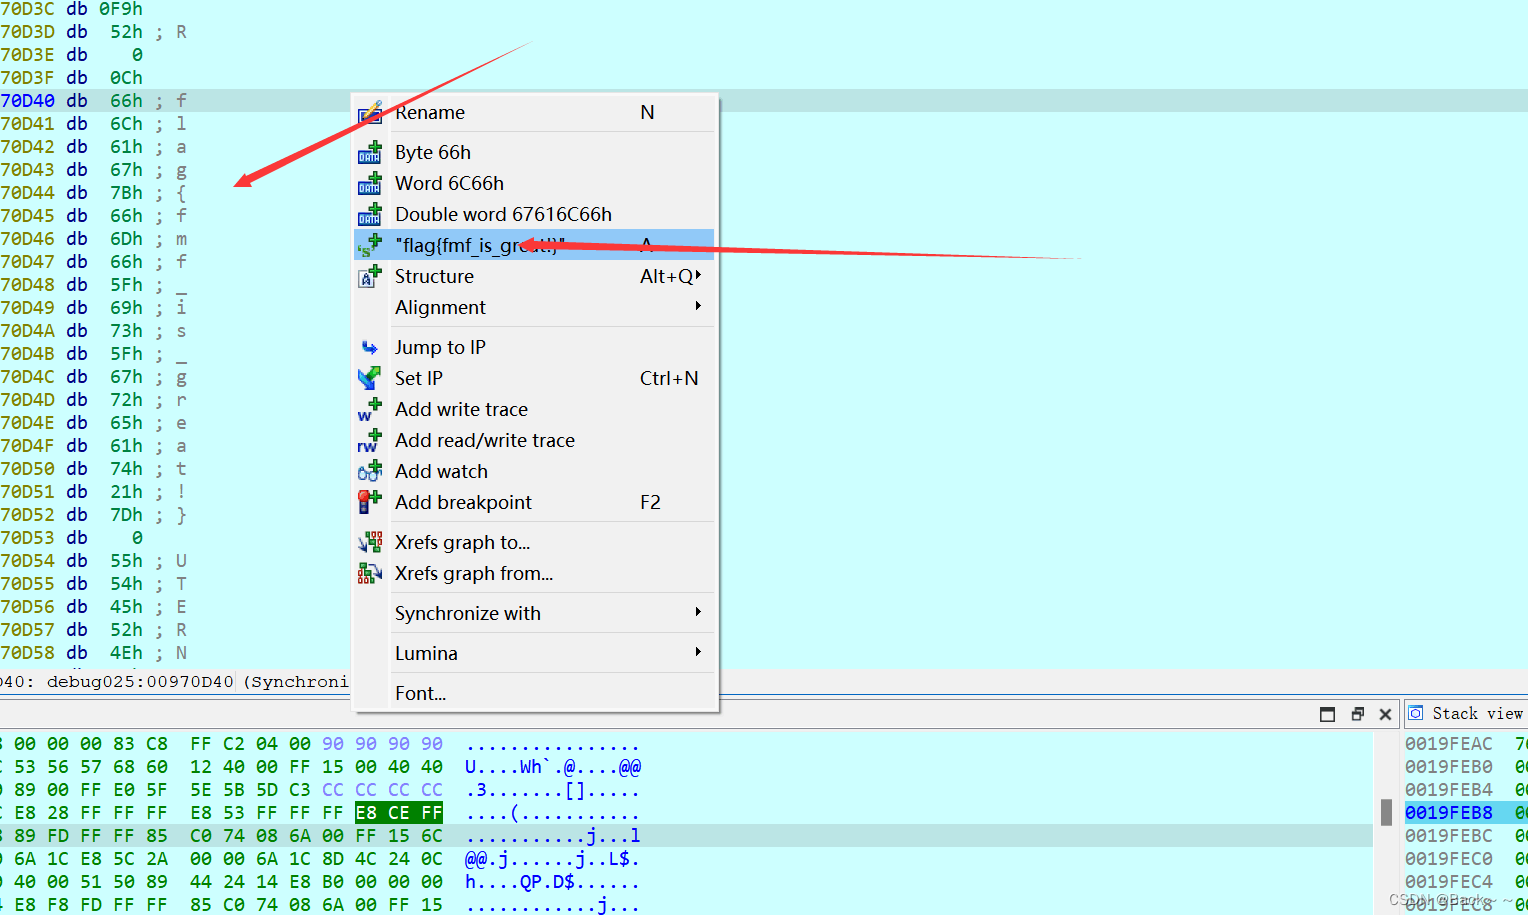Click the Set IP icon
Image resolution: width=1528 pixels, height=915 pixels.
[x=370, y=378]
